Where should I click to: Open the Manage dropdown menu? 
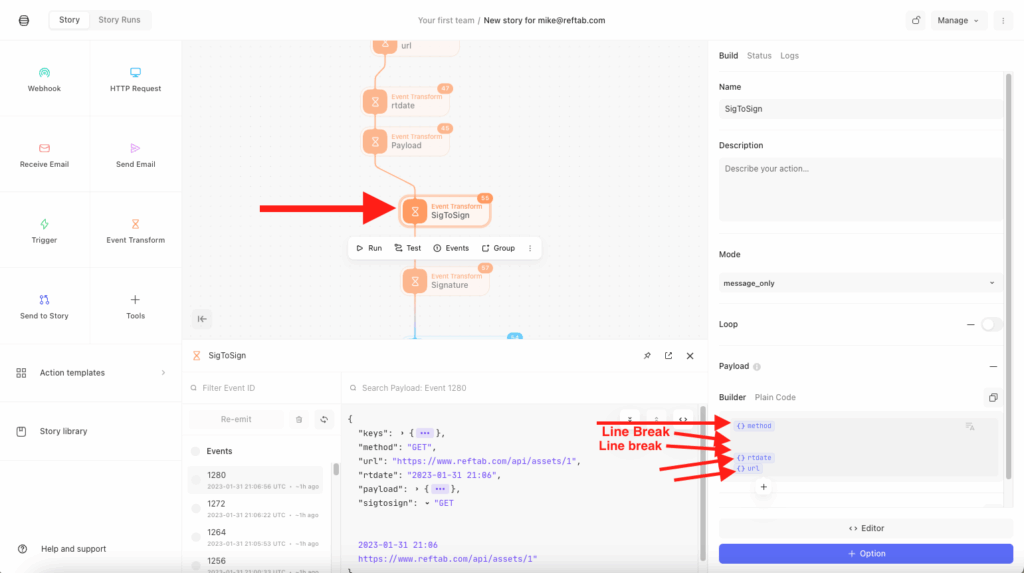tap(958, 20)
